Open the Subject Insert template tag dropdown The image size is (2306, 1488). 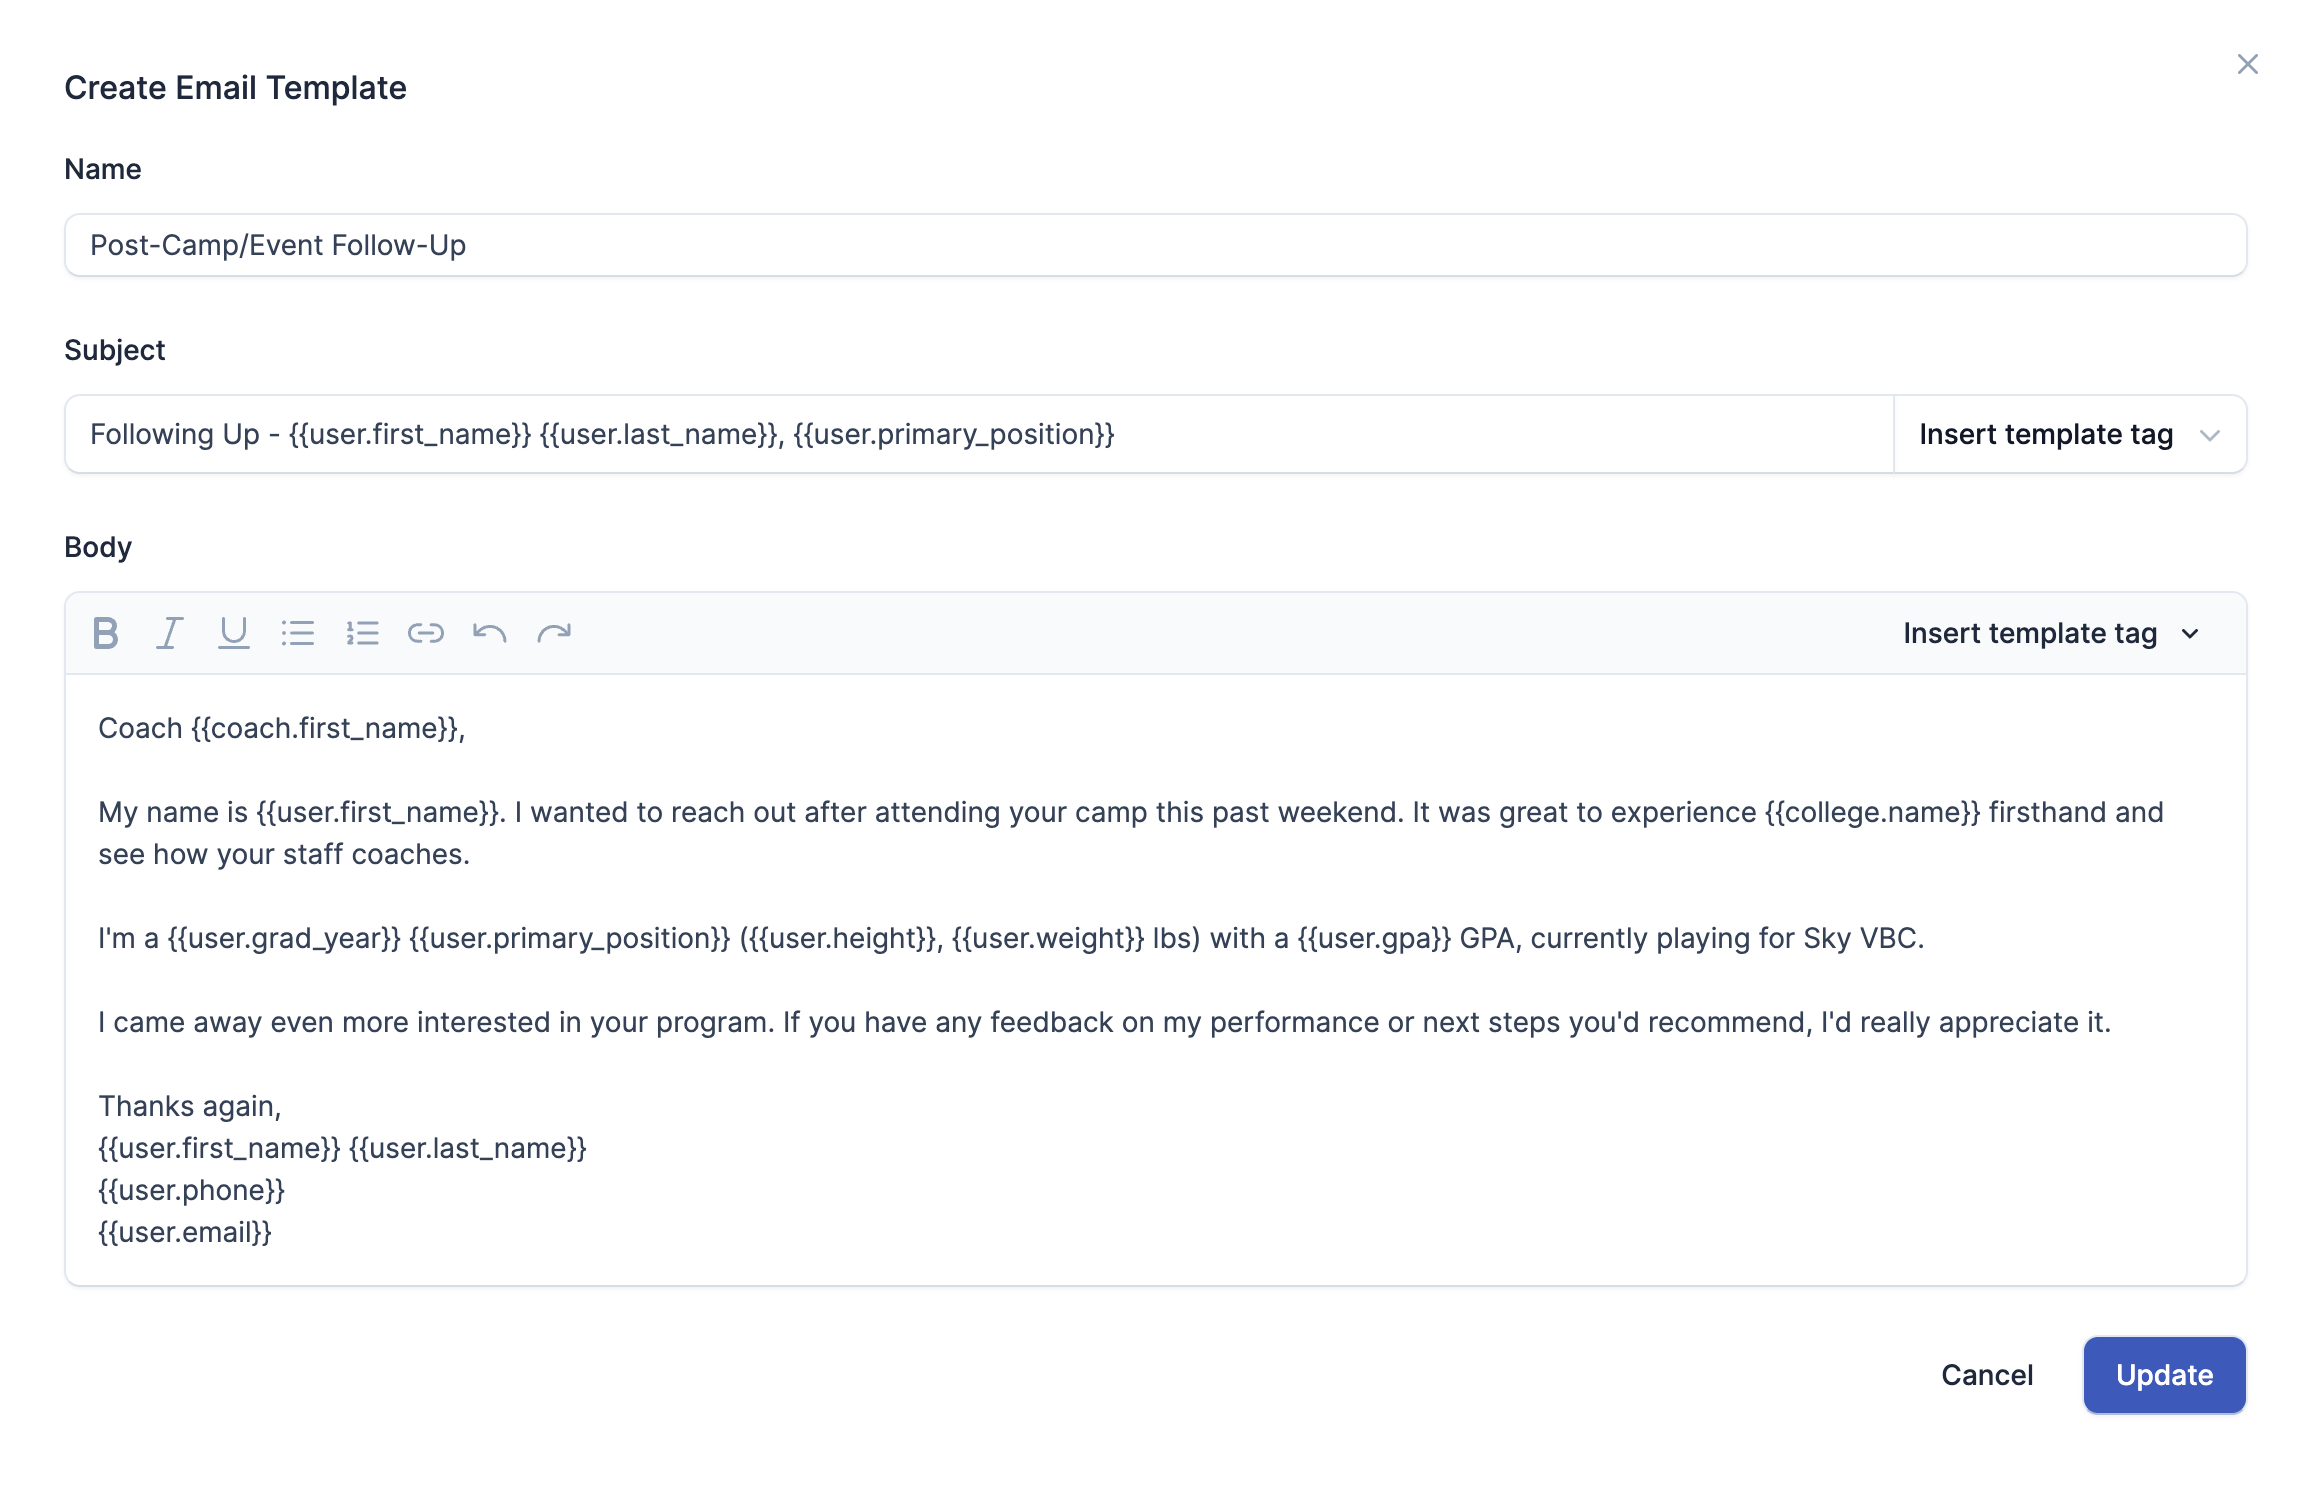pos(2067,434)
